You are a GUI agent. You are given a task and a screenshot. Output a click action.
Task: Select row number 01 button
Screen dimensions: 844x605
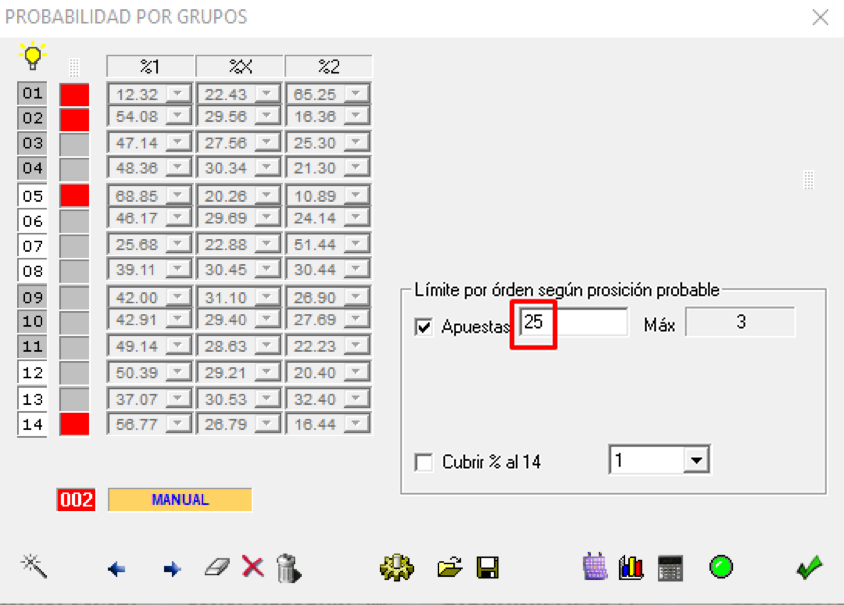pos(32,94)
